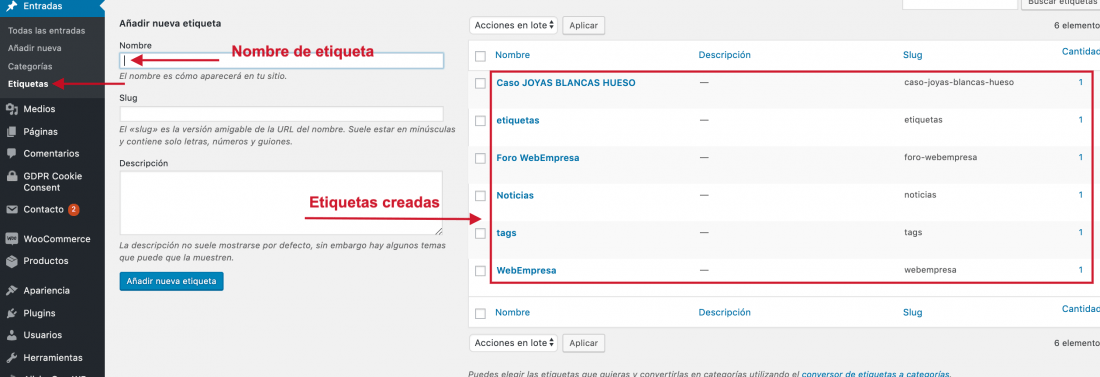Open Añadir nueva submenu item
The height and width of the screenshot is (377, 1100).
(34, 48)
